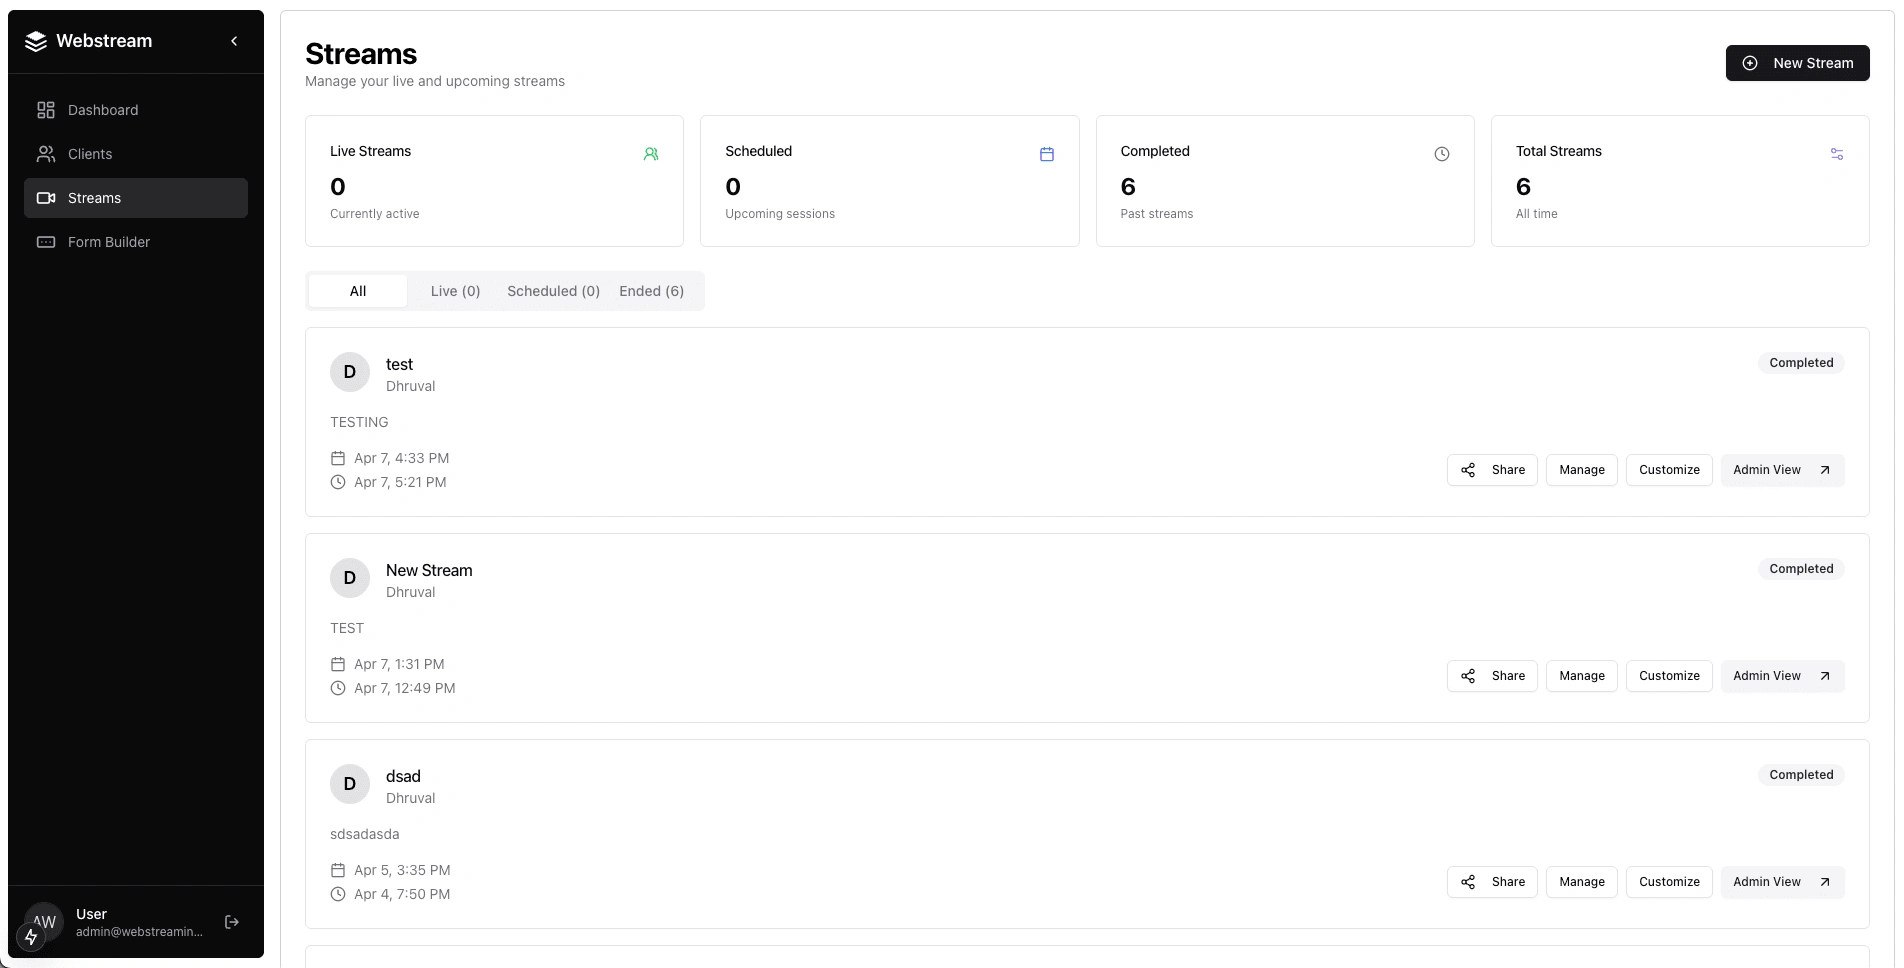
Task: Click the logout icon beside the user
Action: pos(232,922)
